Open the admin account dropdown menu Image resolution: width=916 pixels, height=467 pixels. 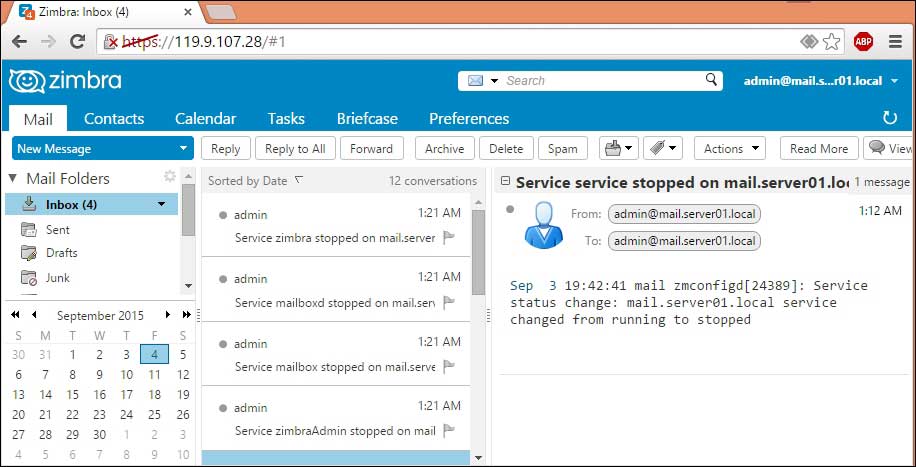pos(894,81)
